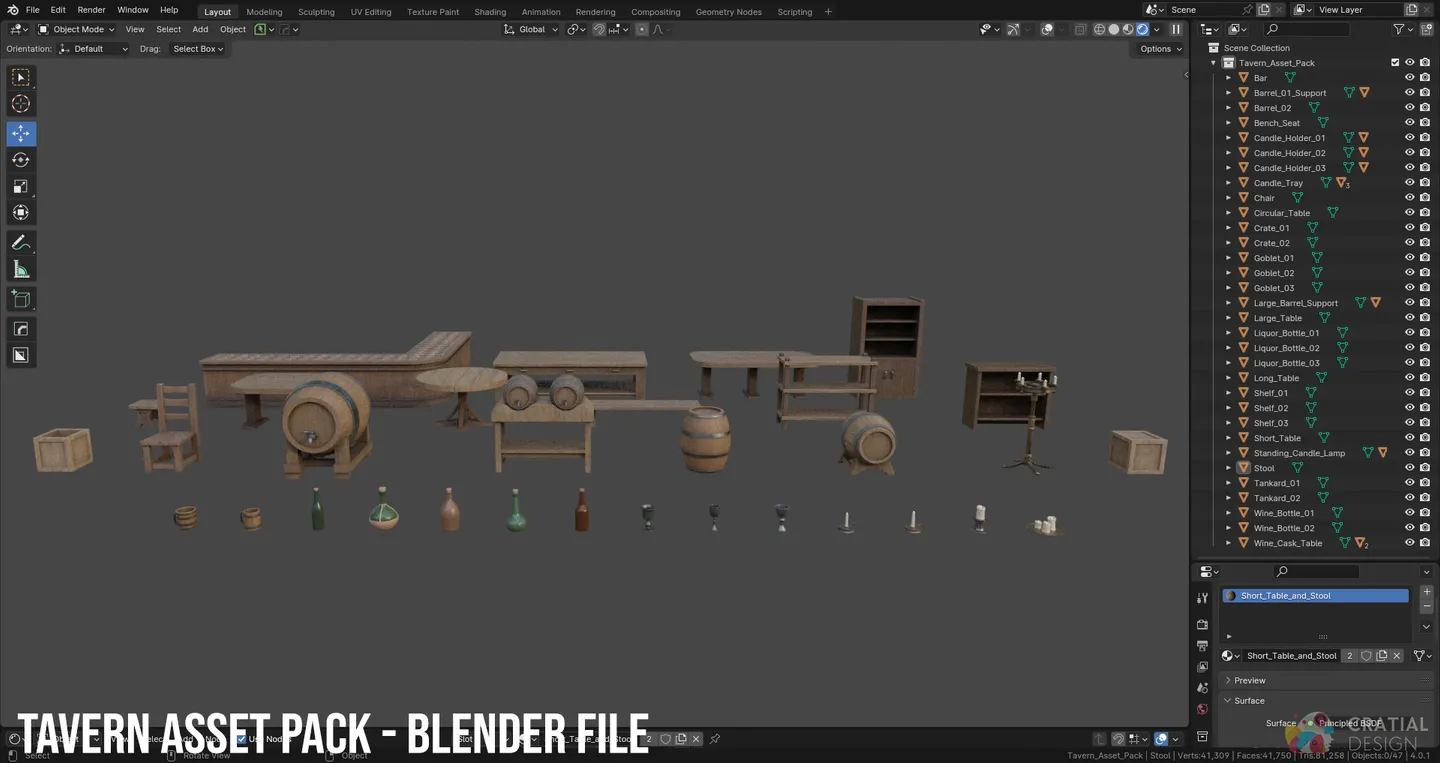Click the Blender logo menu icon
The height and width of the screenshot is (763, 1440).
(x=12, y=10)
